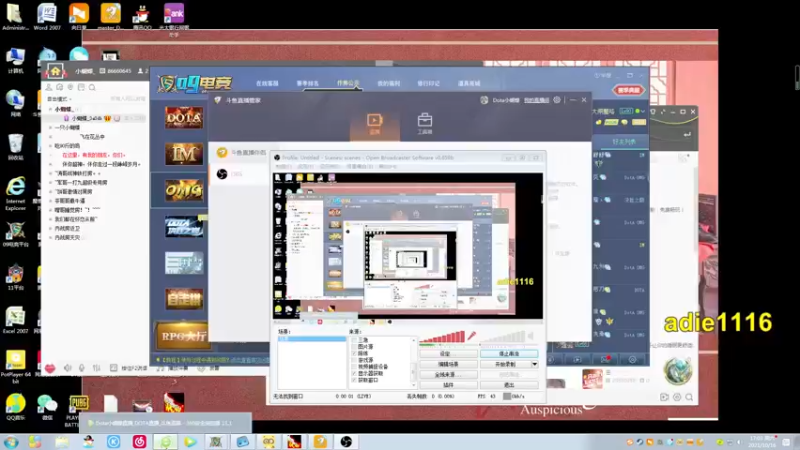Click the 停止串流 button in OBS
Screen dimensions: 800x450
pos(509,354)
